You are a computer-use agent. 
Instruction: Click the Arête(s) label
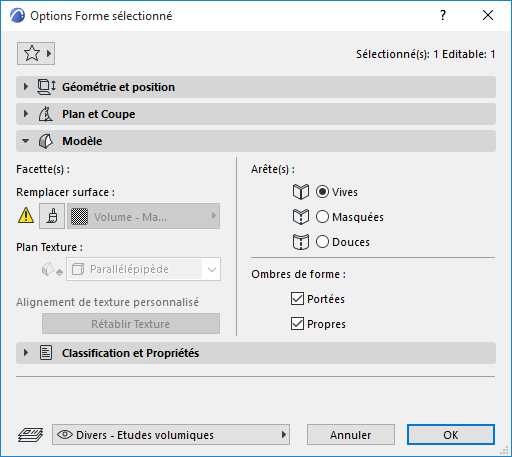point(273,169)
